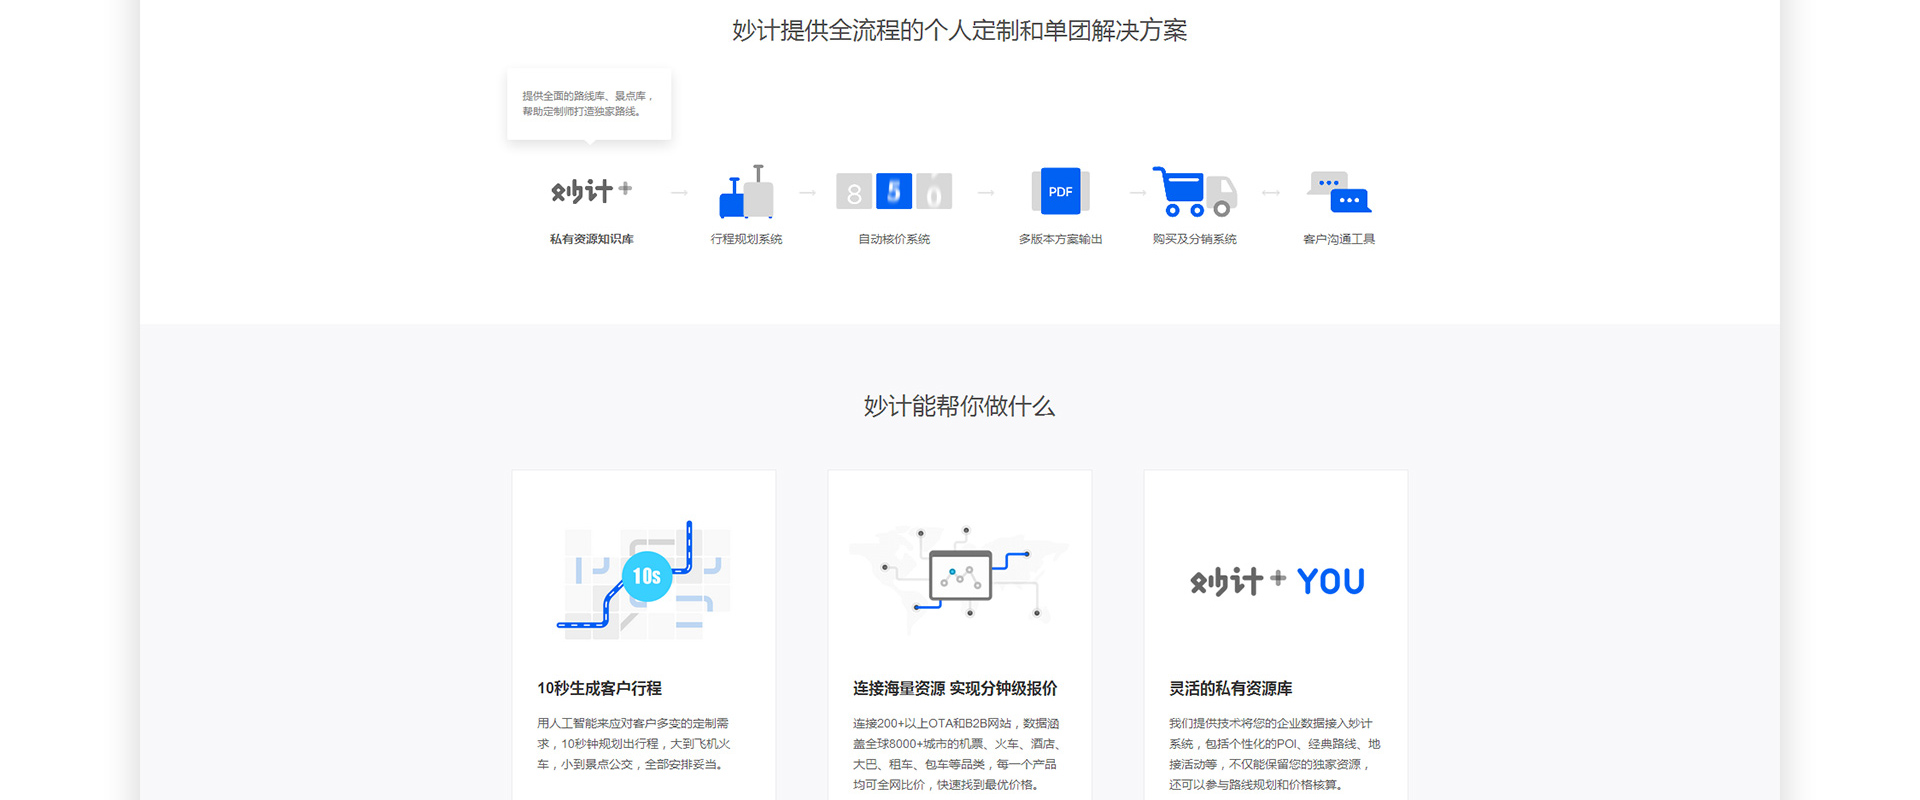1920x800 pixels.
Task: Click the 妙计+ logo icon in the workflow
Action: pos(591,190)
